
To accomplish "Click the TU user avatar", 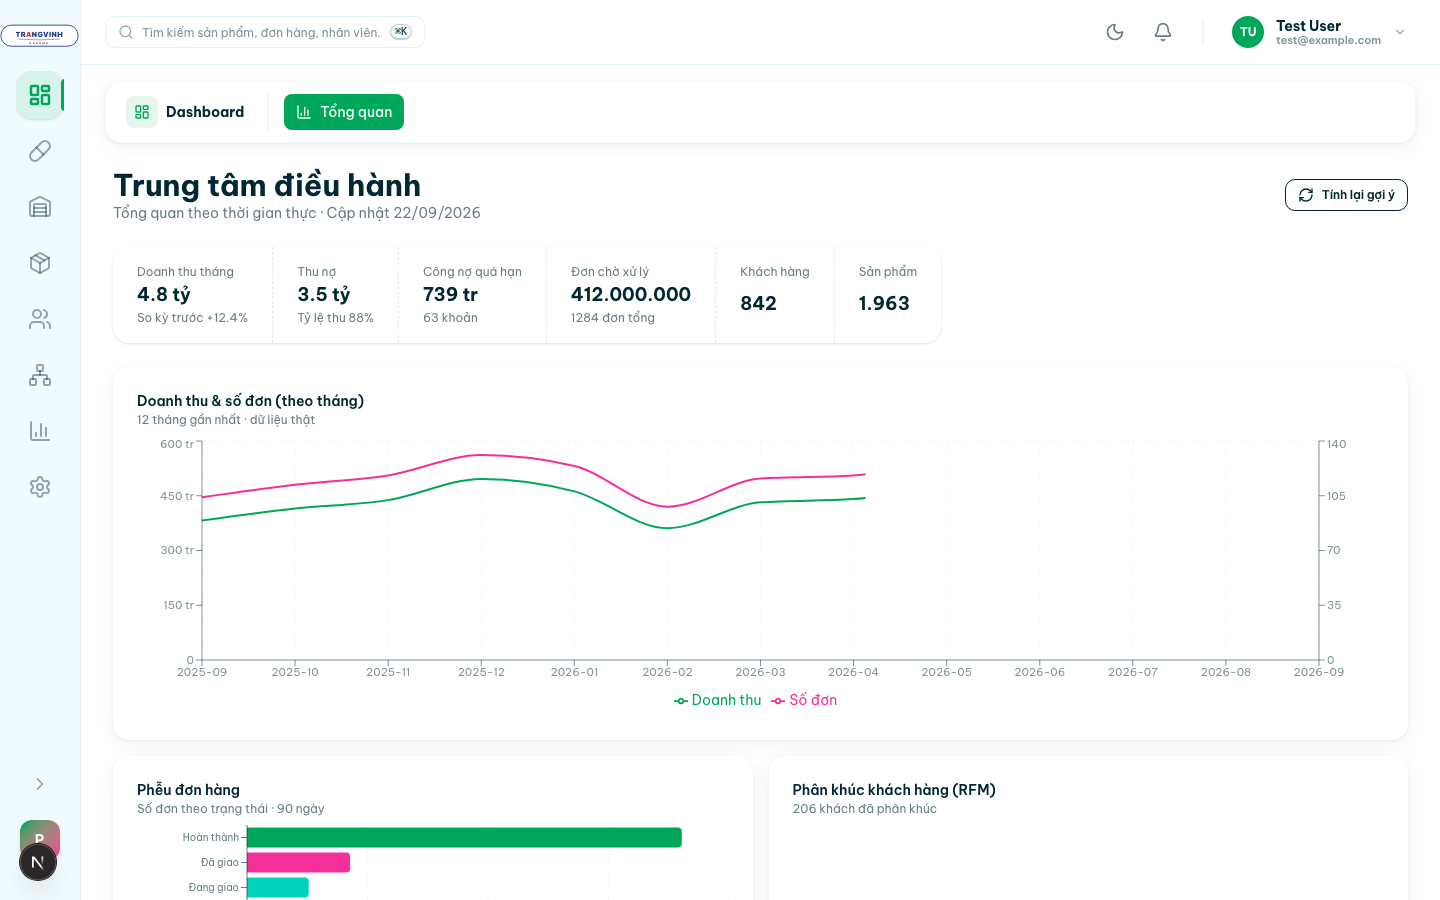I will [x=1248, y=32].
